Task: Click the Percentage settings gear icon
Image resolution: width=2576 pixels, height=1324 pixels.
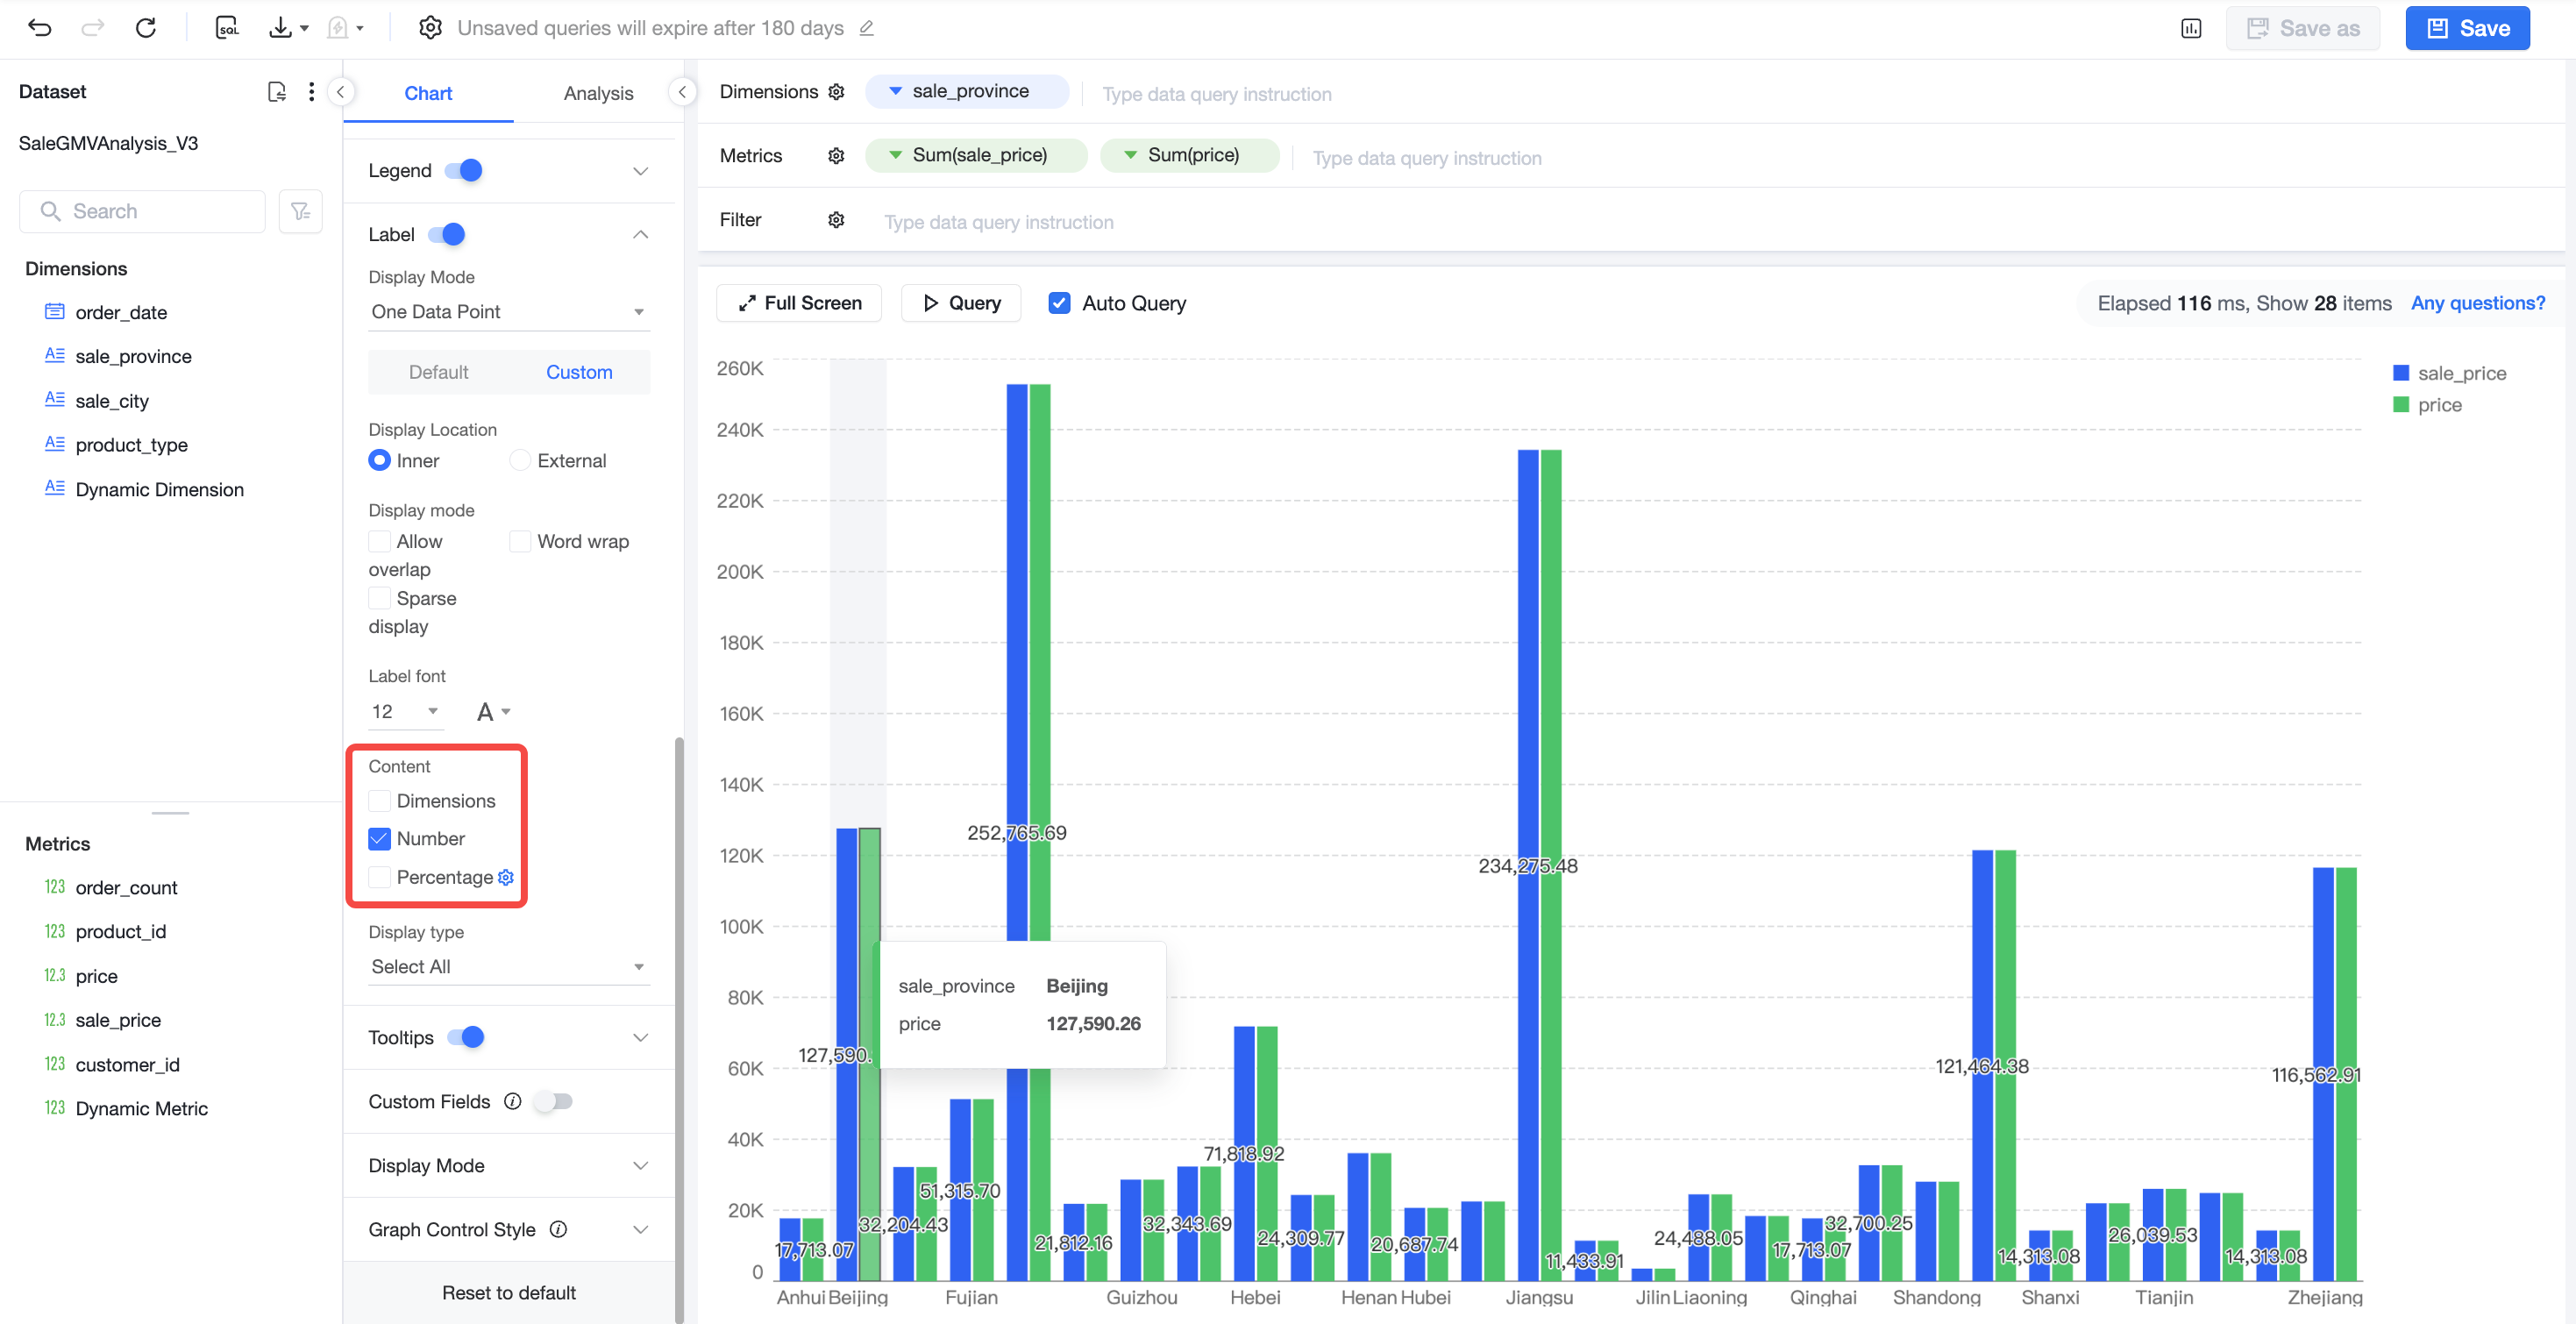Action: pos(506,877)
